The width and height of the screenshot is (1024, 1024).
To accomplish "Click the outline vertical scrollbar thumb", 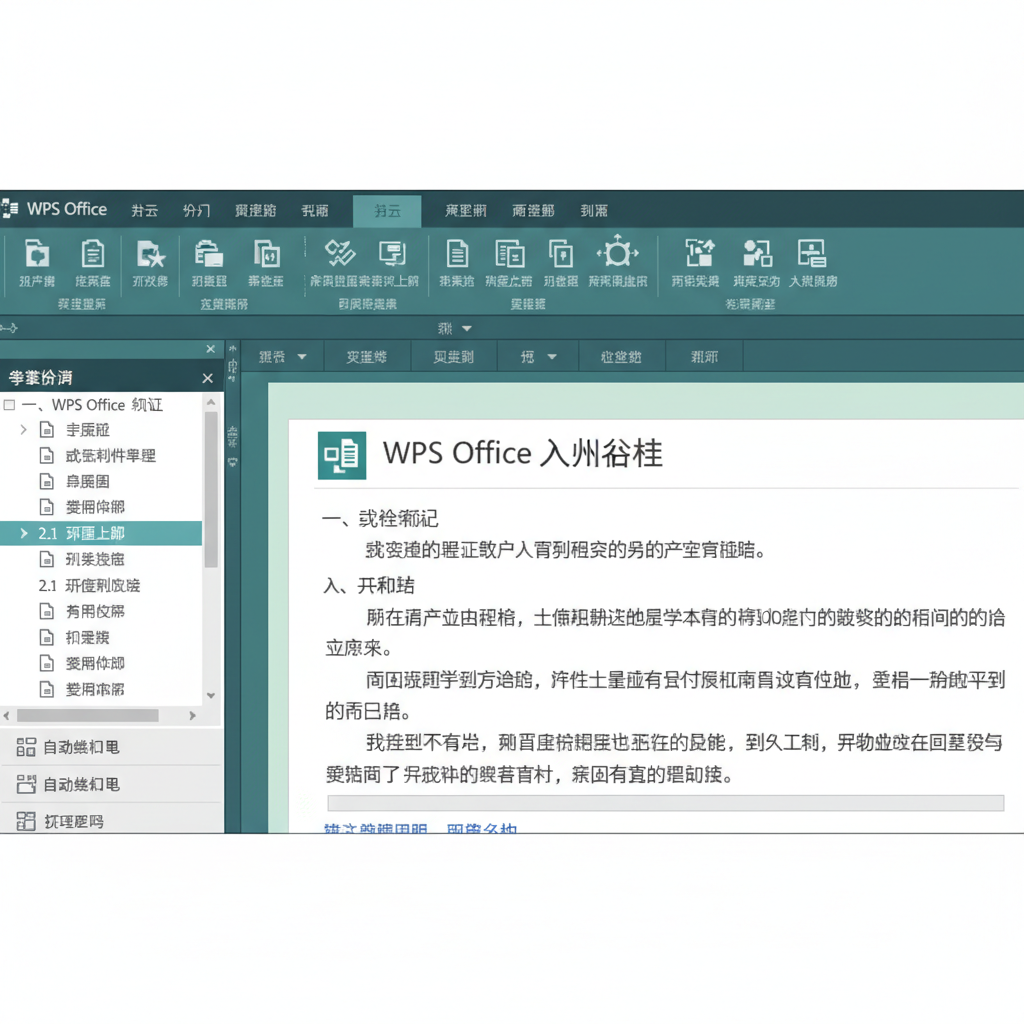I will (211, 489).
